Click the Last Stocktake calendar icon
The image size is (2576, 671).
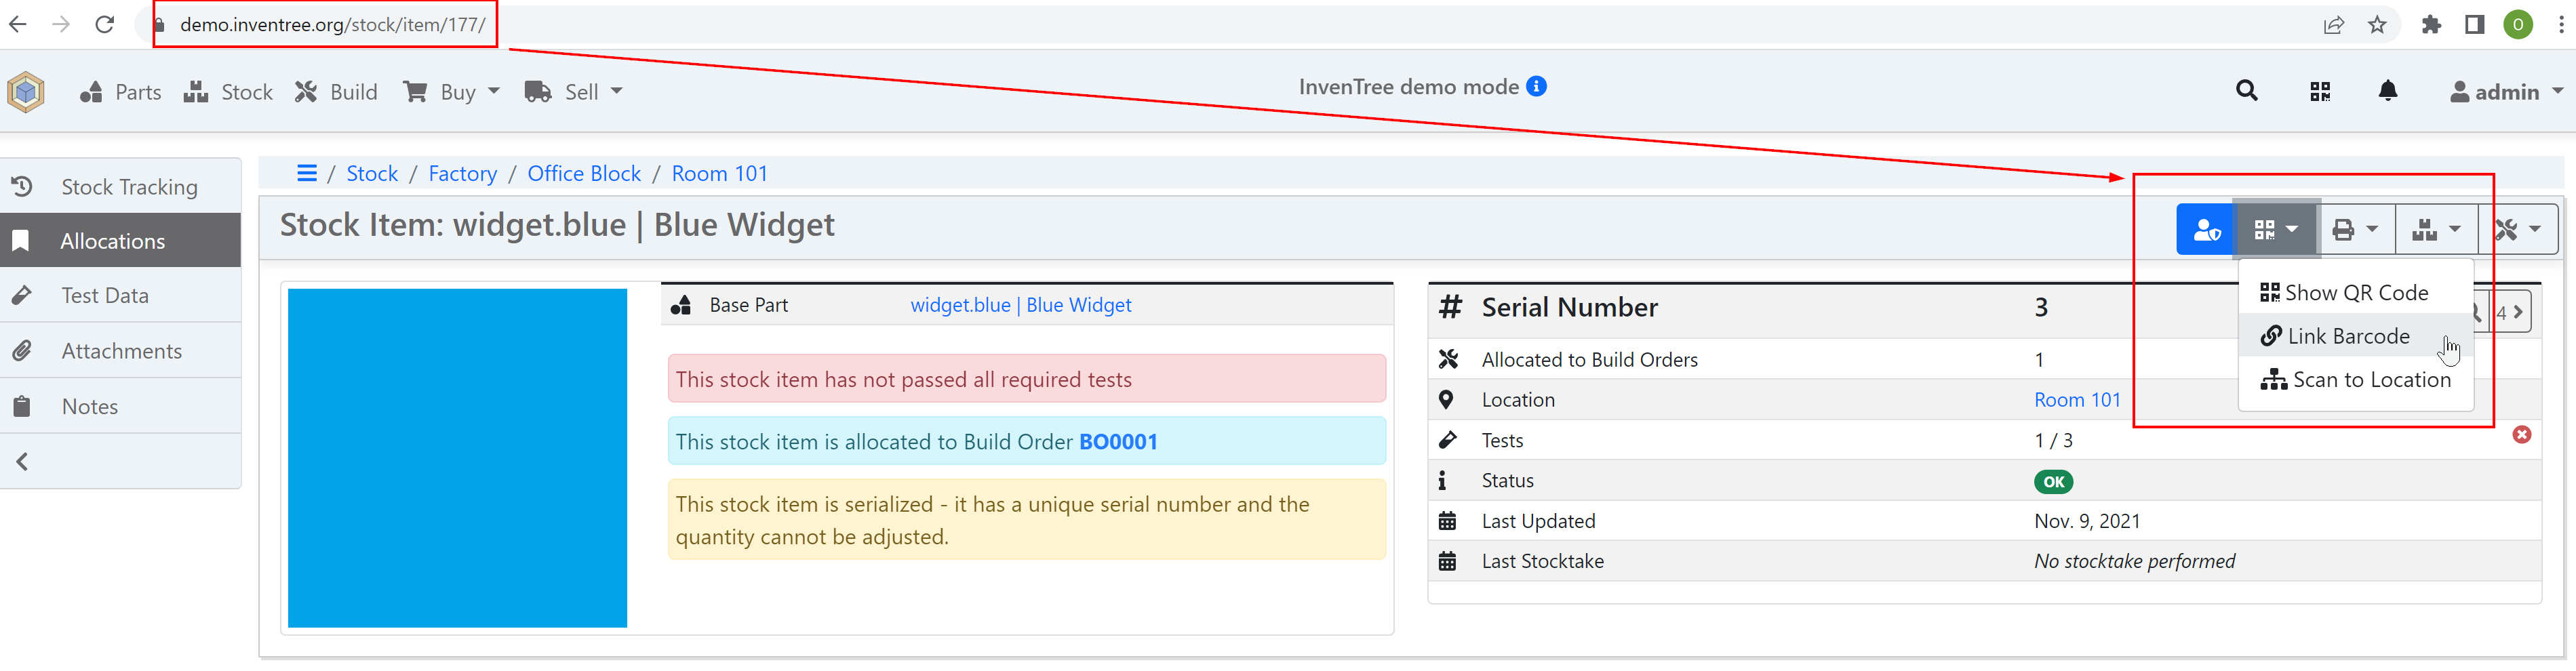click(1446, 561)
